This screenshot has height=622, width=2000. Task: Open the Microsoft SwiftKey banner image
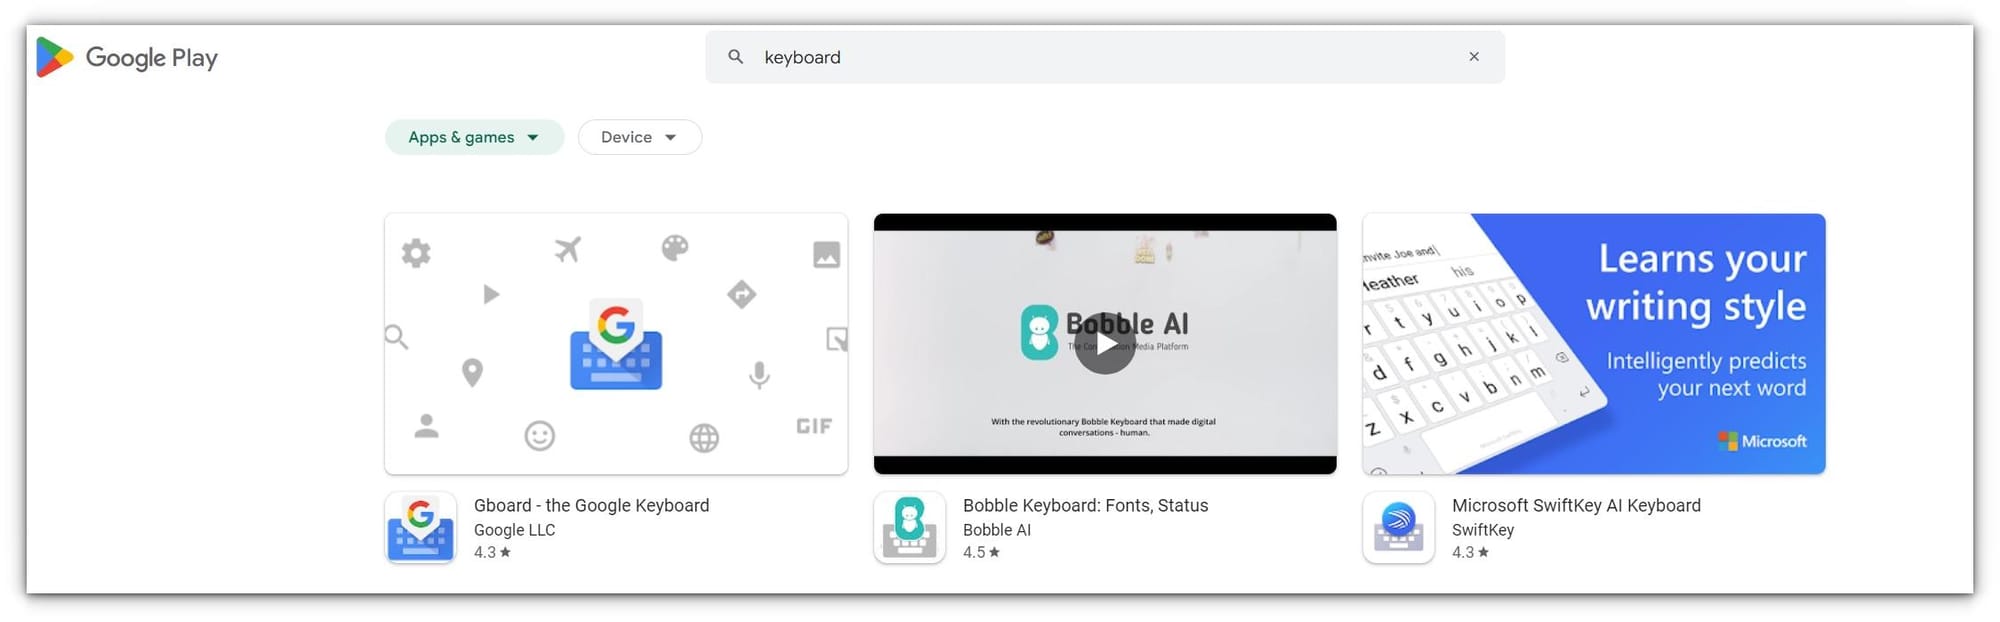coord(1594,343)
